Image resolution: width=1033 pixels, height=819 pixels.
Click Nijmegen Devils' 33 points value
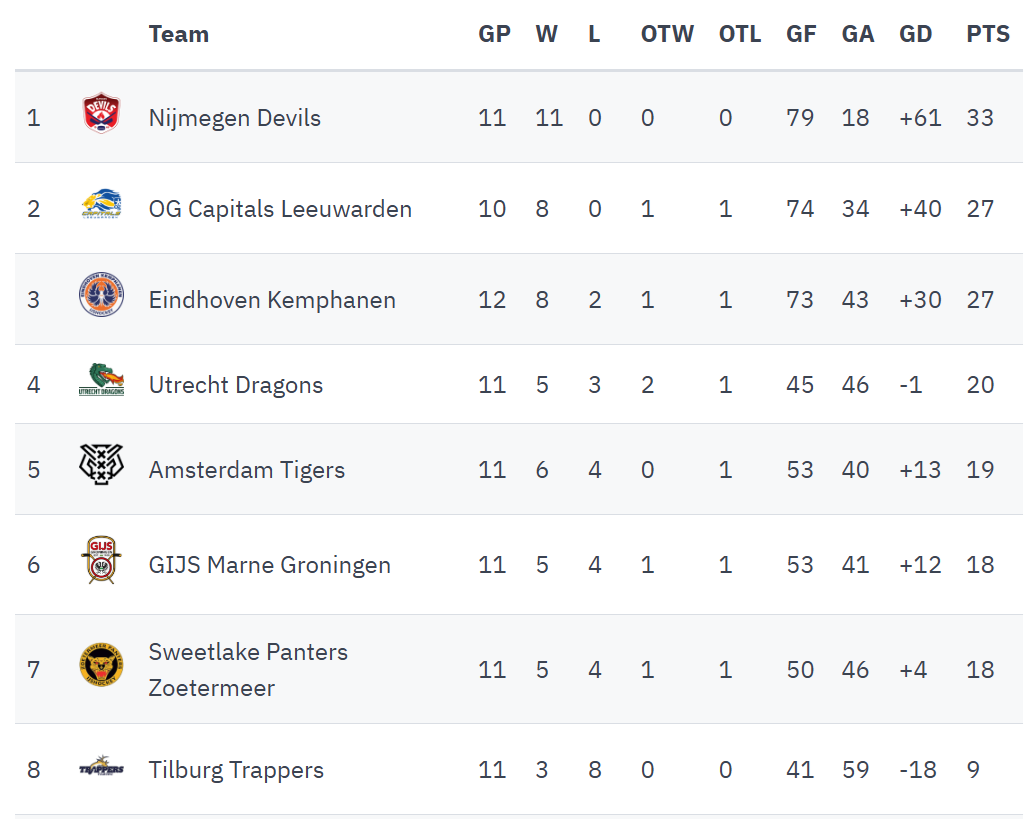pos(980,118)
